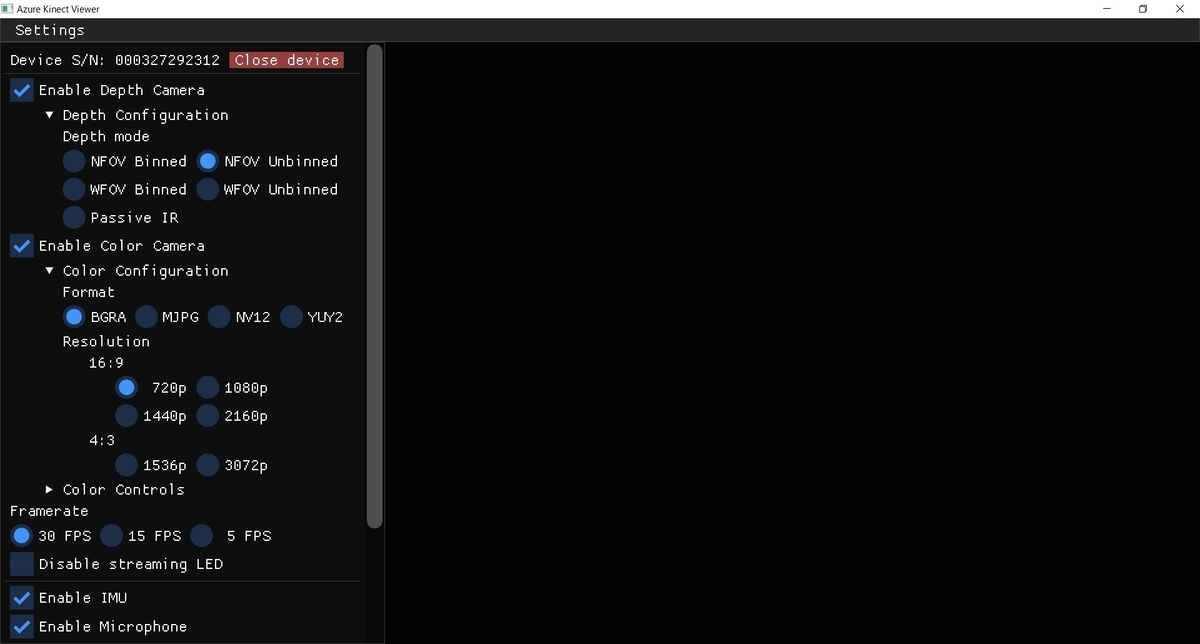Choose YUY2 color format
The width and height of the screenshot is (1200, 644).
[x=291, y=317]
